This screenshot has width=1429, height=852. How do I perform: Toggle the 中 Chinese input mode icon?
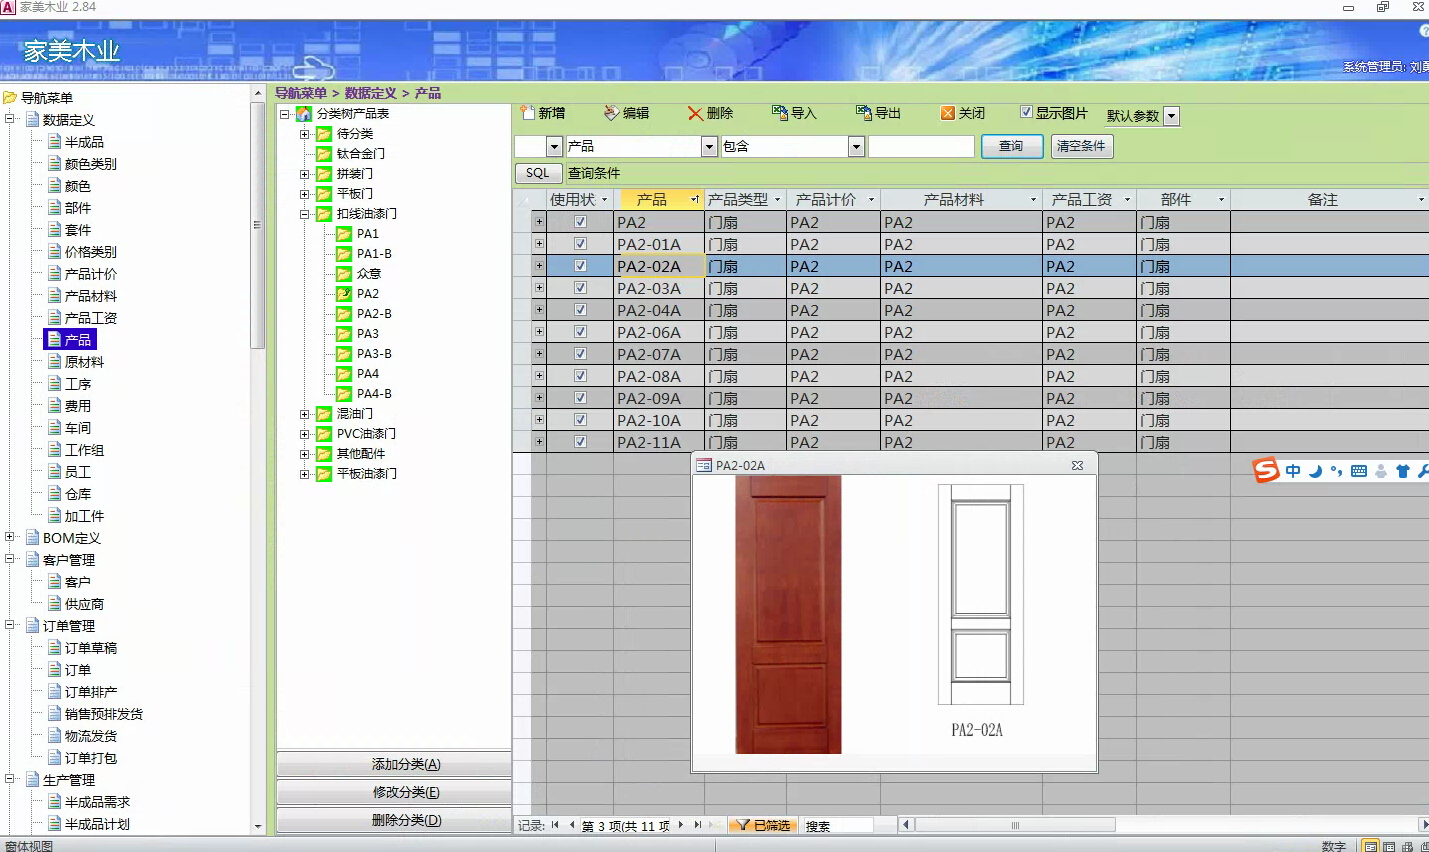coord(1293,471)
